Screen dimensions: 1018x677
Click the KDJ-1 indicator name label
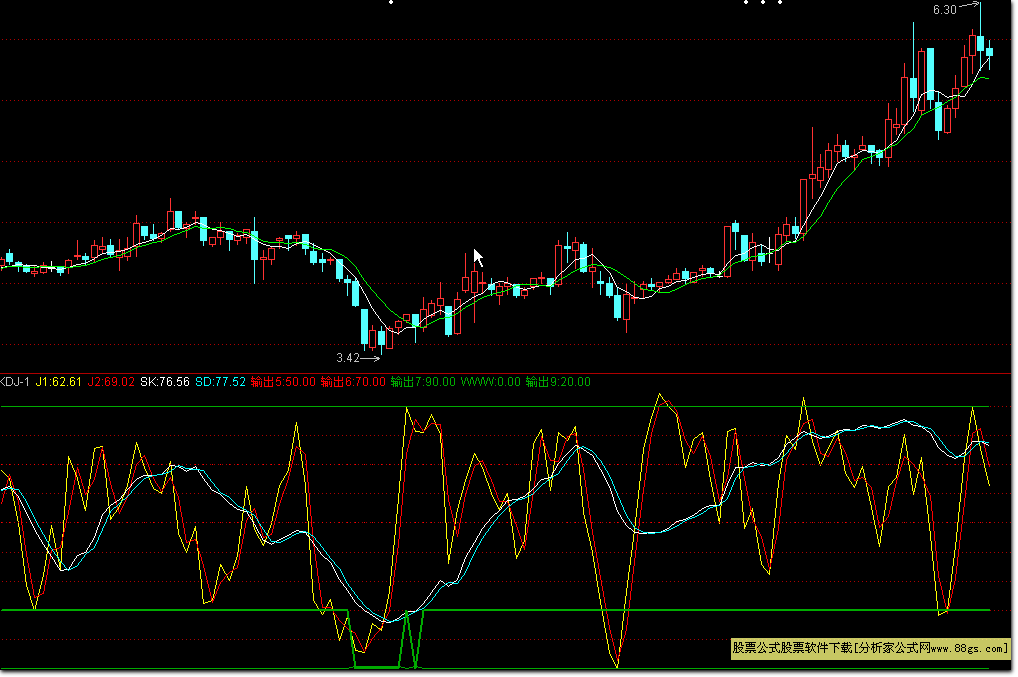(x=14, y=382)
